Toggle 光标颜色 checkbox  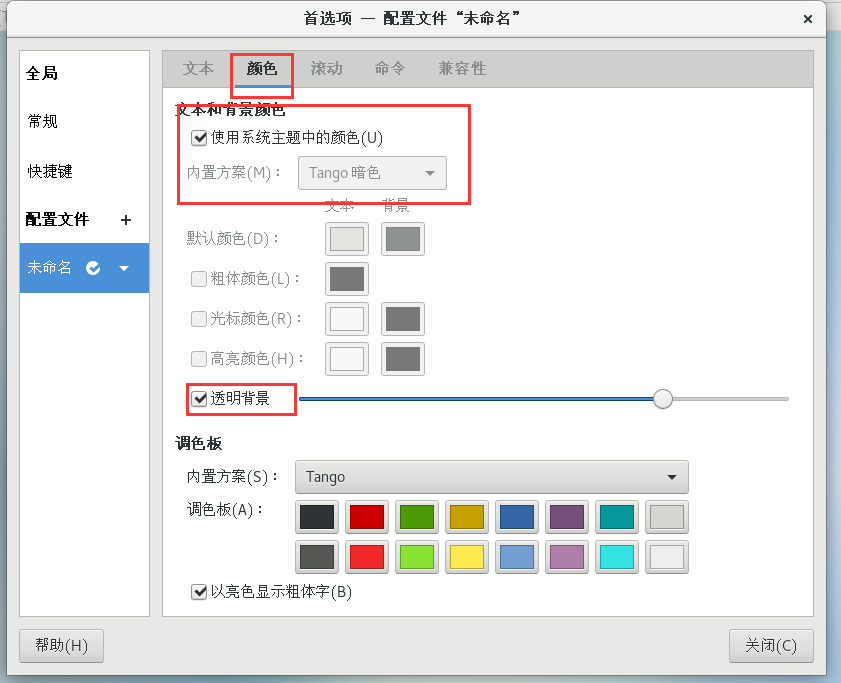point(199,319)
